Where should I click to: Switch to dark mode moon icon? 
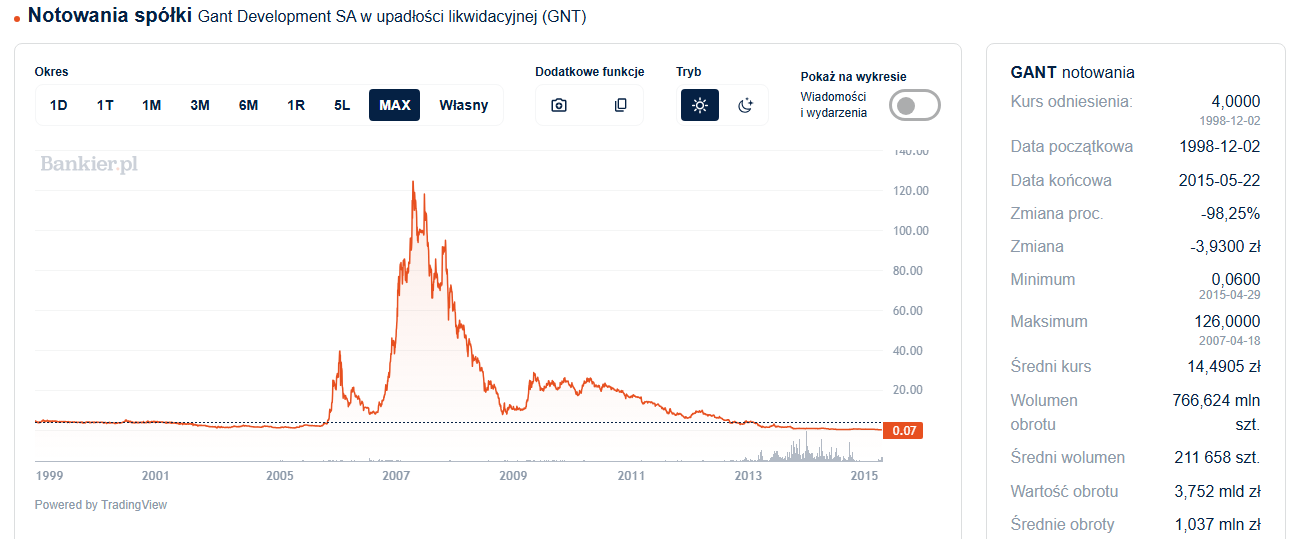(745, 105)
